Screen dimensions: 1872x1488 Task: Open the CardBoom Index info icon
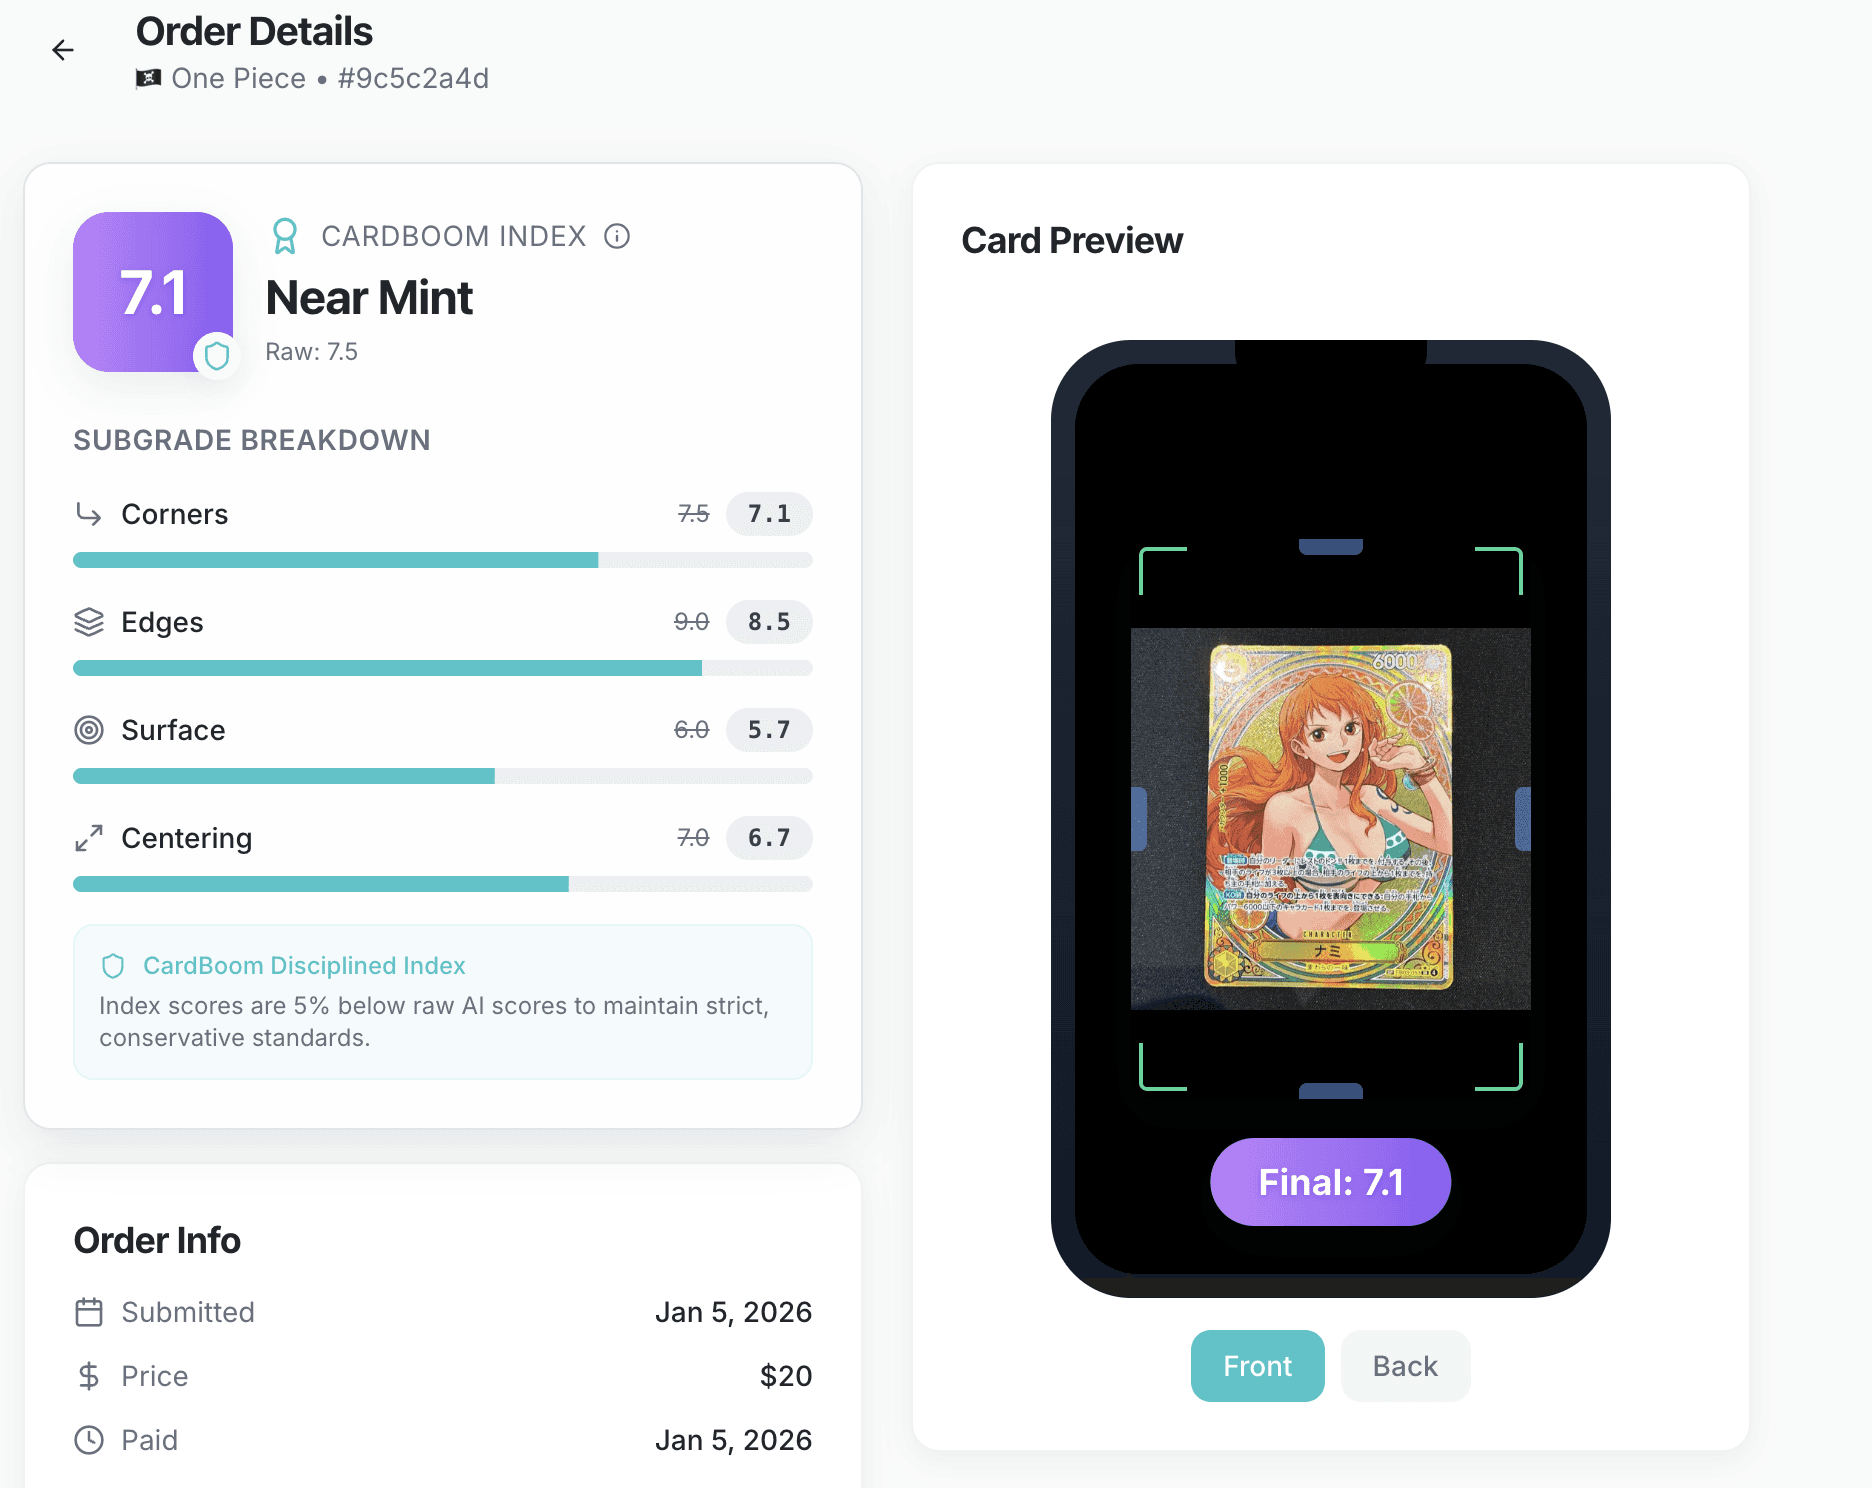[617, 236]
